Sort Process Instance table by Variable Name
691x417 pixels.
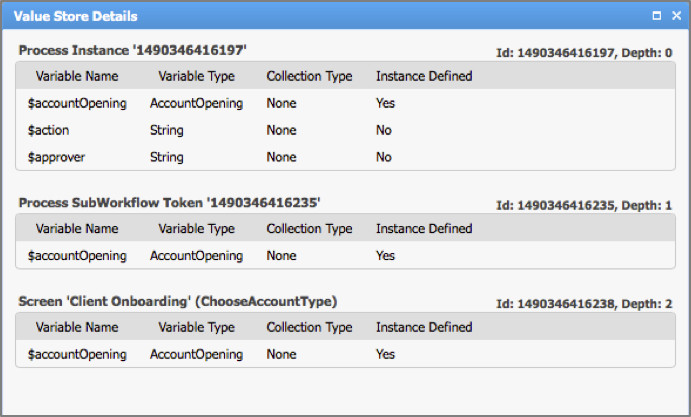(x=77, y=76)
